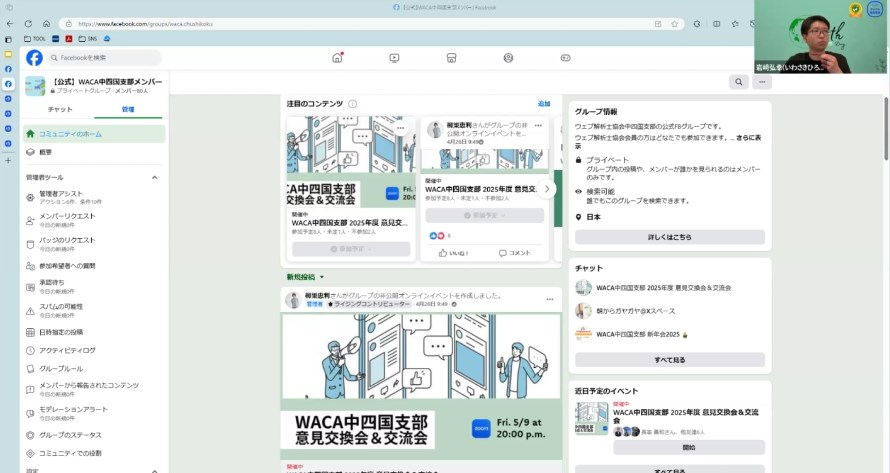
Task: Click the 詳しくはこちら button
Action: pos(669,237)
